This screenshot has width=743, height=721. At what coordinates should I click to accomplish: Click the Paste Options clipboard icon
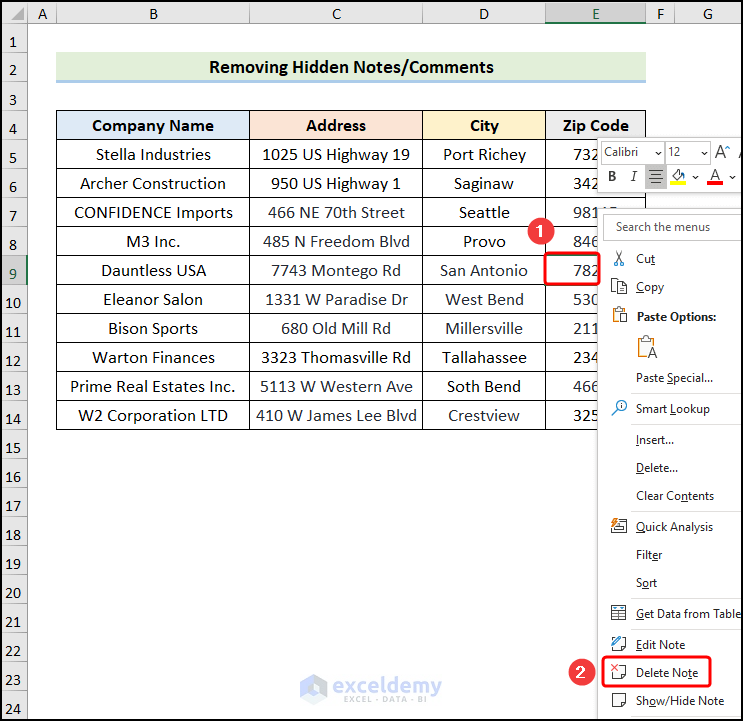620,315
